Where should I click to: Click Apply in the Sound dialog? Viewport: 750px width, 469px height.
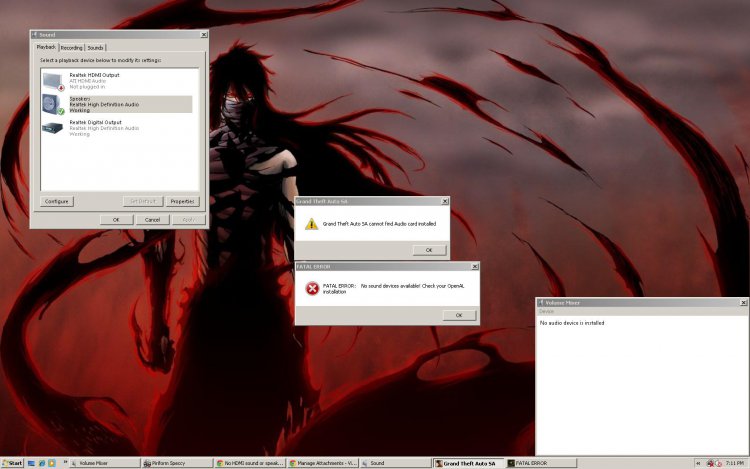click(x=189, y=220)
